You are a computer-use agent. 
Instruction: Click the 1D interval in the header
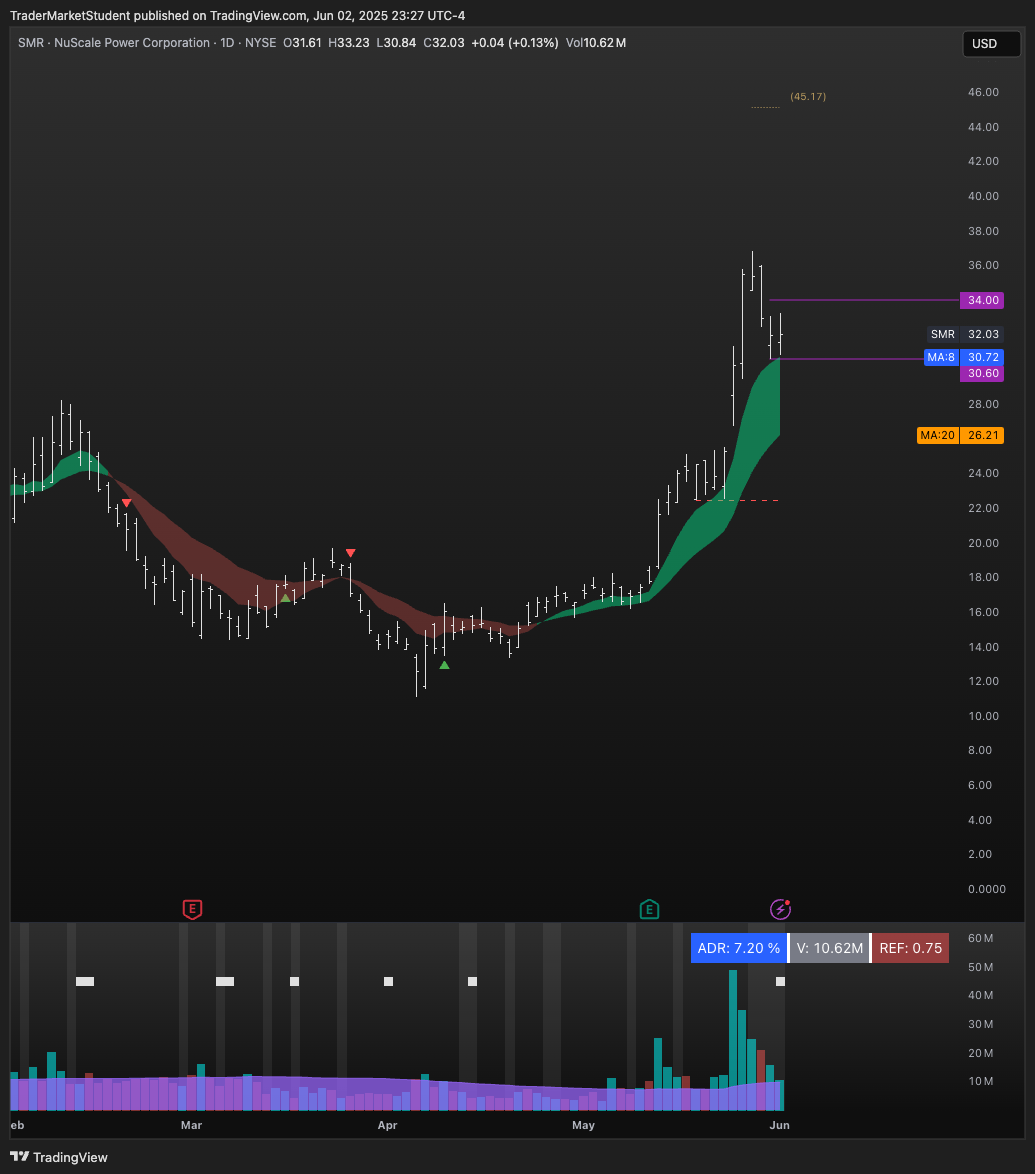click(x=228, y=43)
